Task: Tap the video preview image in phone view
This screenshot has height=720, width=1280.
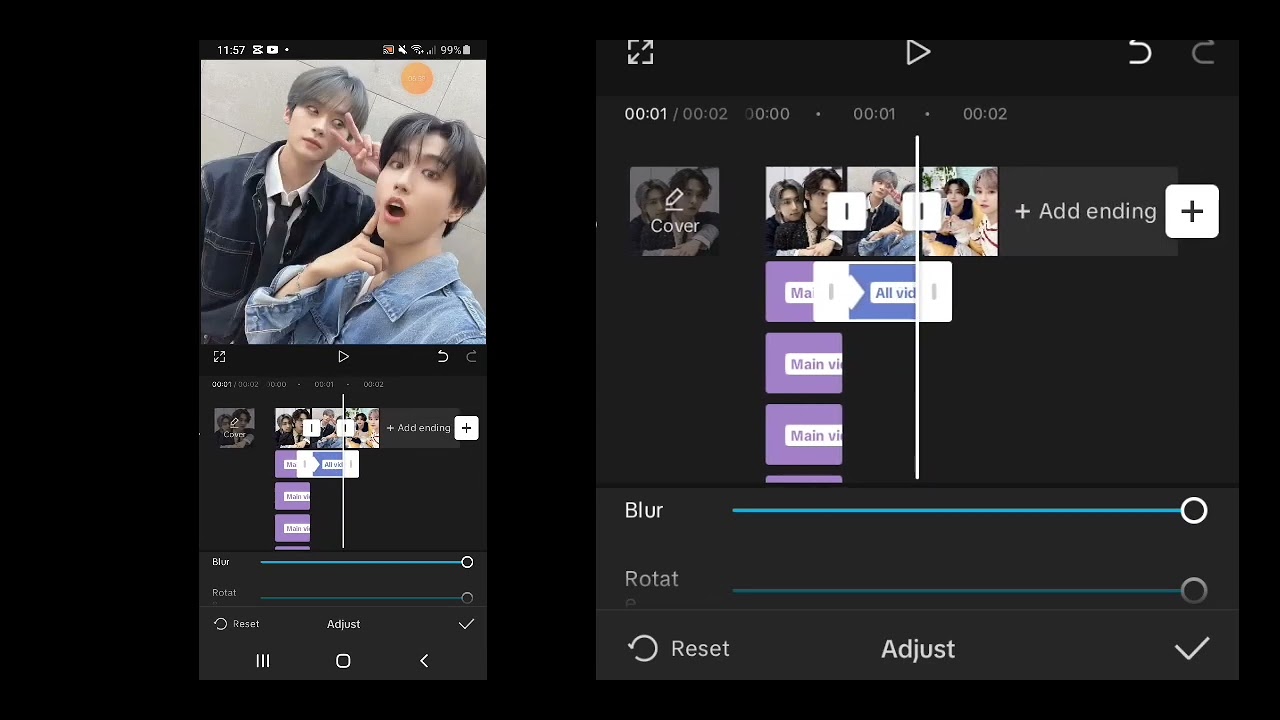Action: point(343,202)
